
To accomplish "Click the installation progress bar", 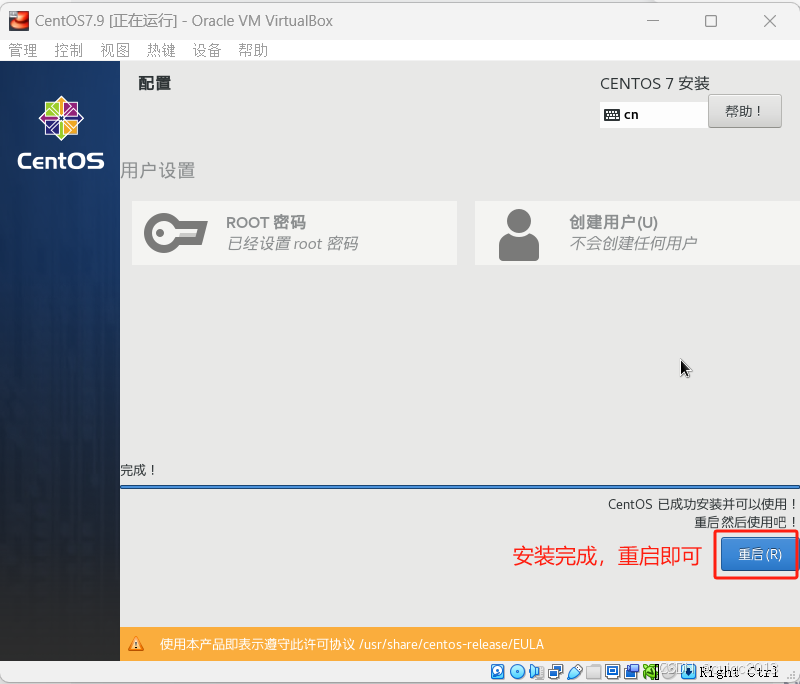I will 460,487.
